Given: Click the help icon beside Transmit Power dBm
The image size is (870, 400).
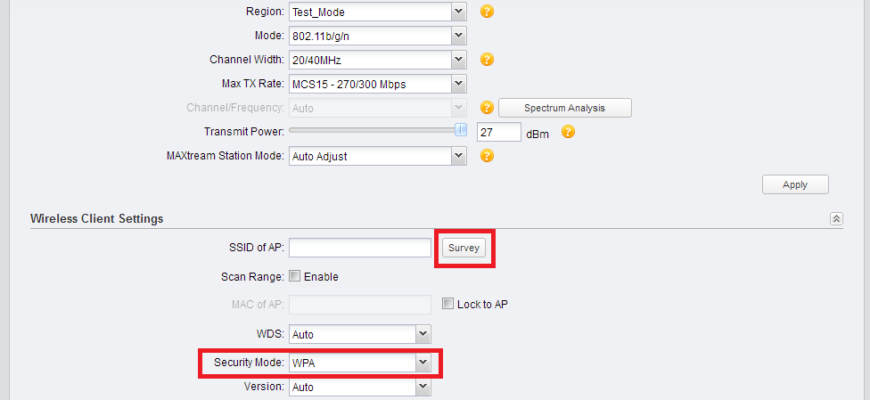Looking at the screenshot, I should pos(568,132).
